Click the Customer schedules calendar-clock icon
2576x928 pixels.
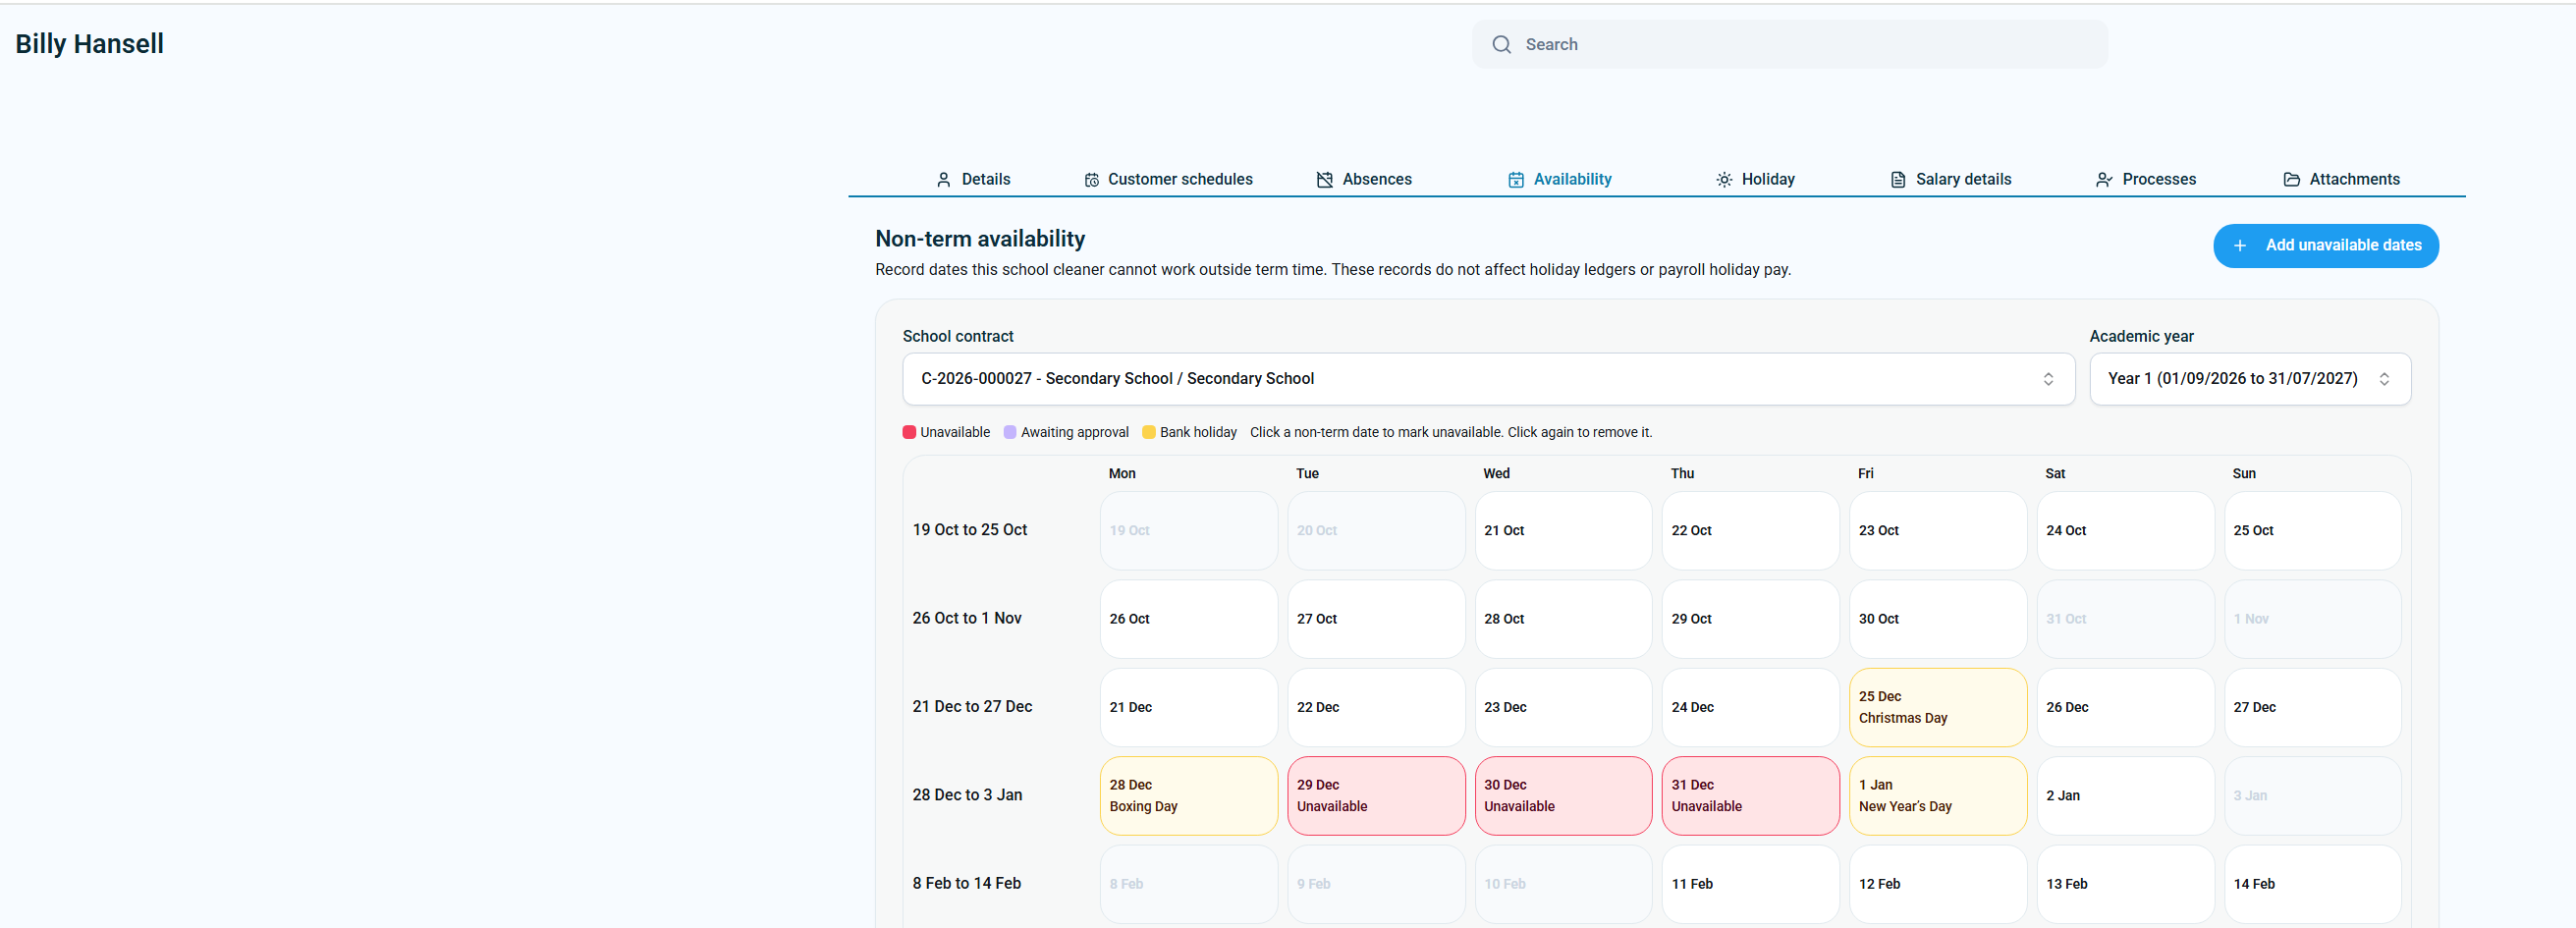click(x=1091, y=180)
